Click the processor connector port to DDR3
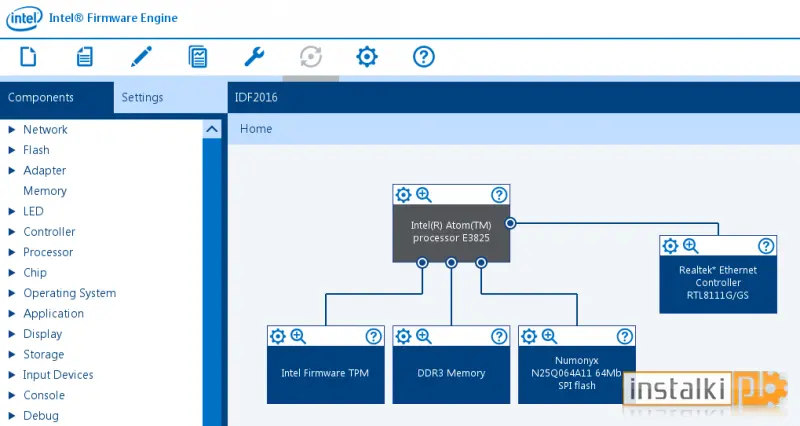The height and width of the screenshot is (426, 800). 451,263
